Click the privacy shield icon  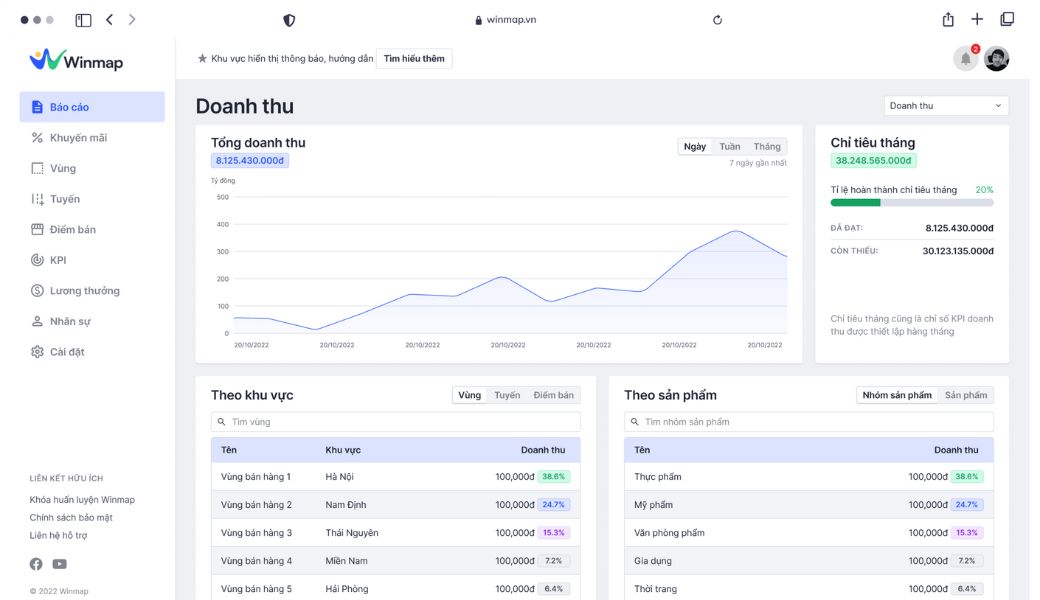[x=289, y=20]
